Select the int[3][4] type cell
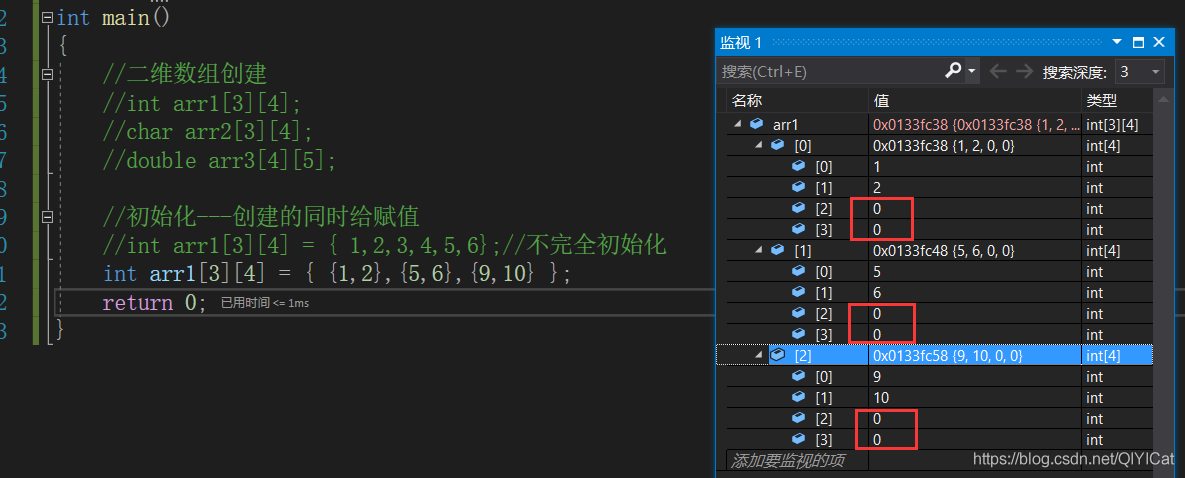The image size is (1185, 478). 1117,125
